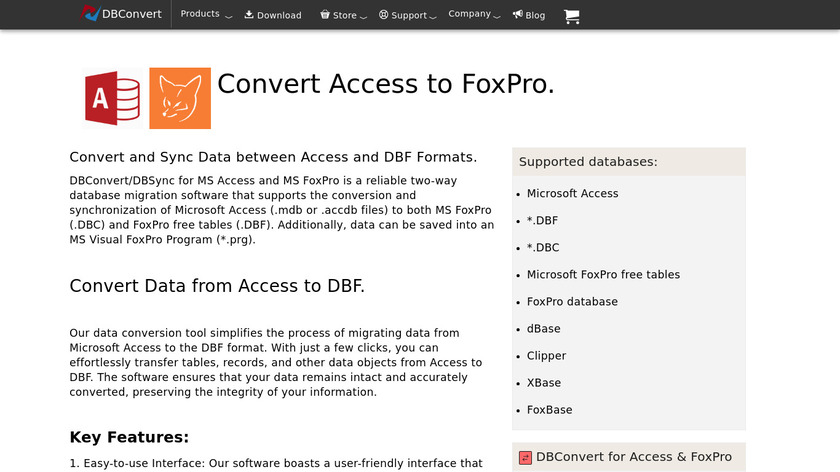Screen dimensions: 840x472
Task: Select '*.DBF' list item
Action: point(542,220)
